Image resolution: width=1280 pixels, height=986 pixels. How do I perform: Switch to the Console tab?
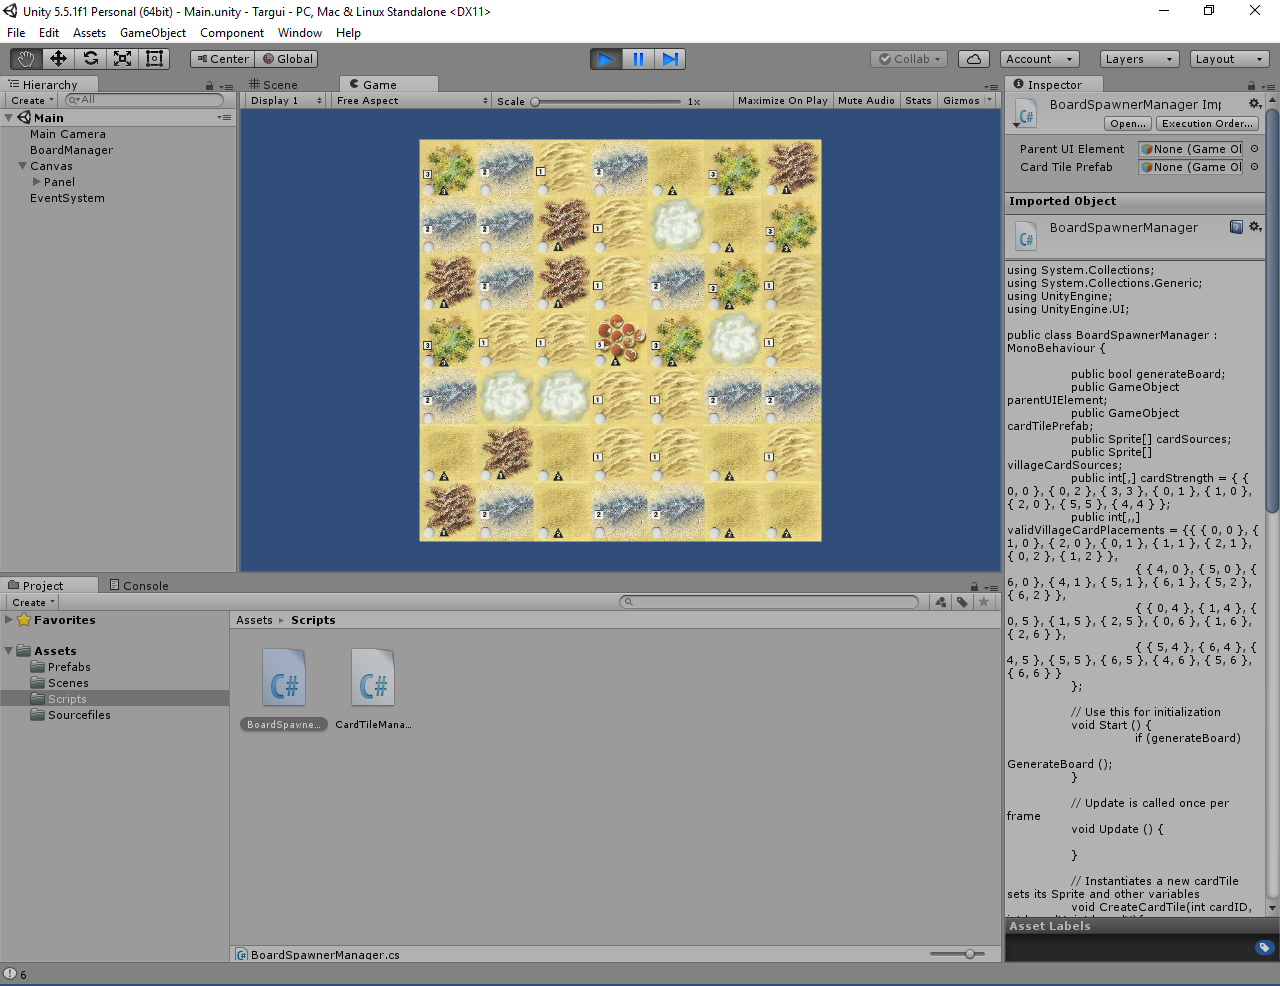[x=139, y=586]
